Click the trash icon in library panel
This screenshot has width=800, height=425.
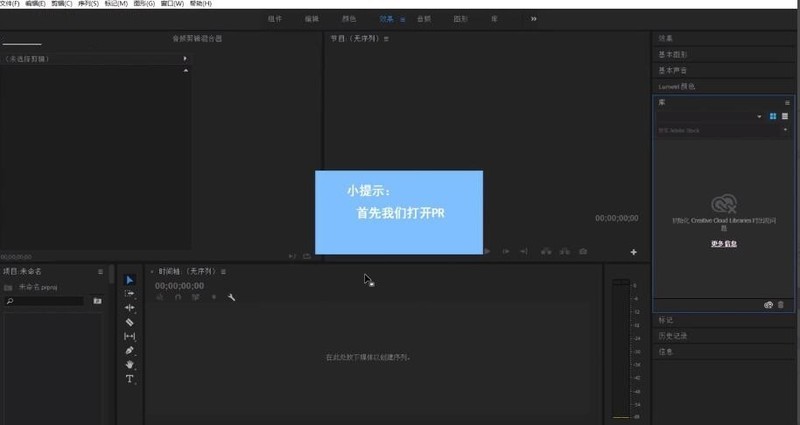[x=781, y=305]
